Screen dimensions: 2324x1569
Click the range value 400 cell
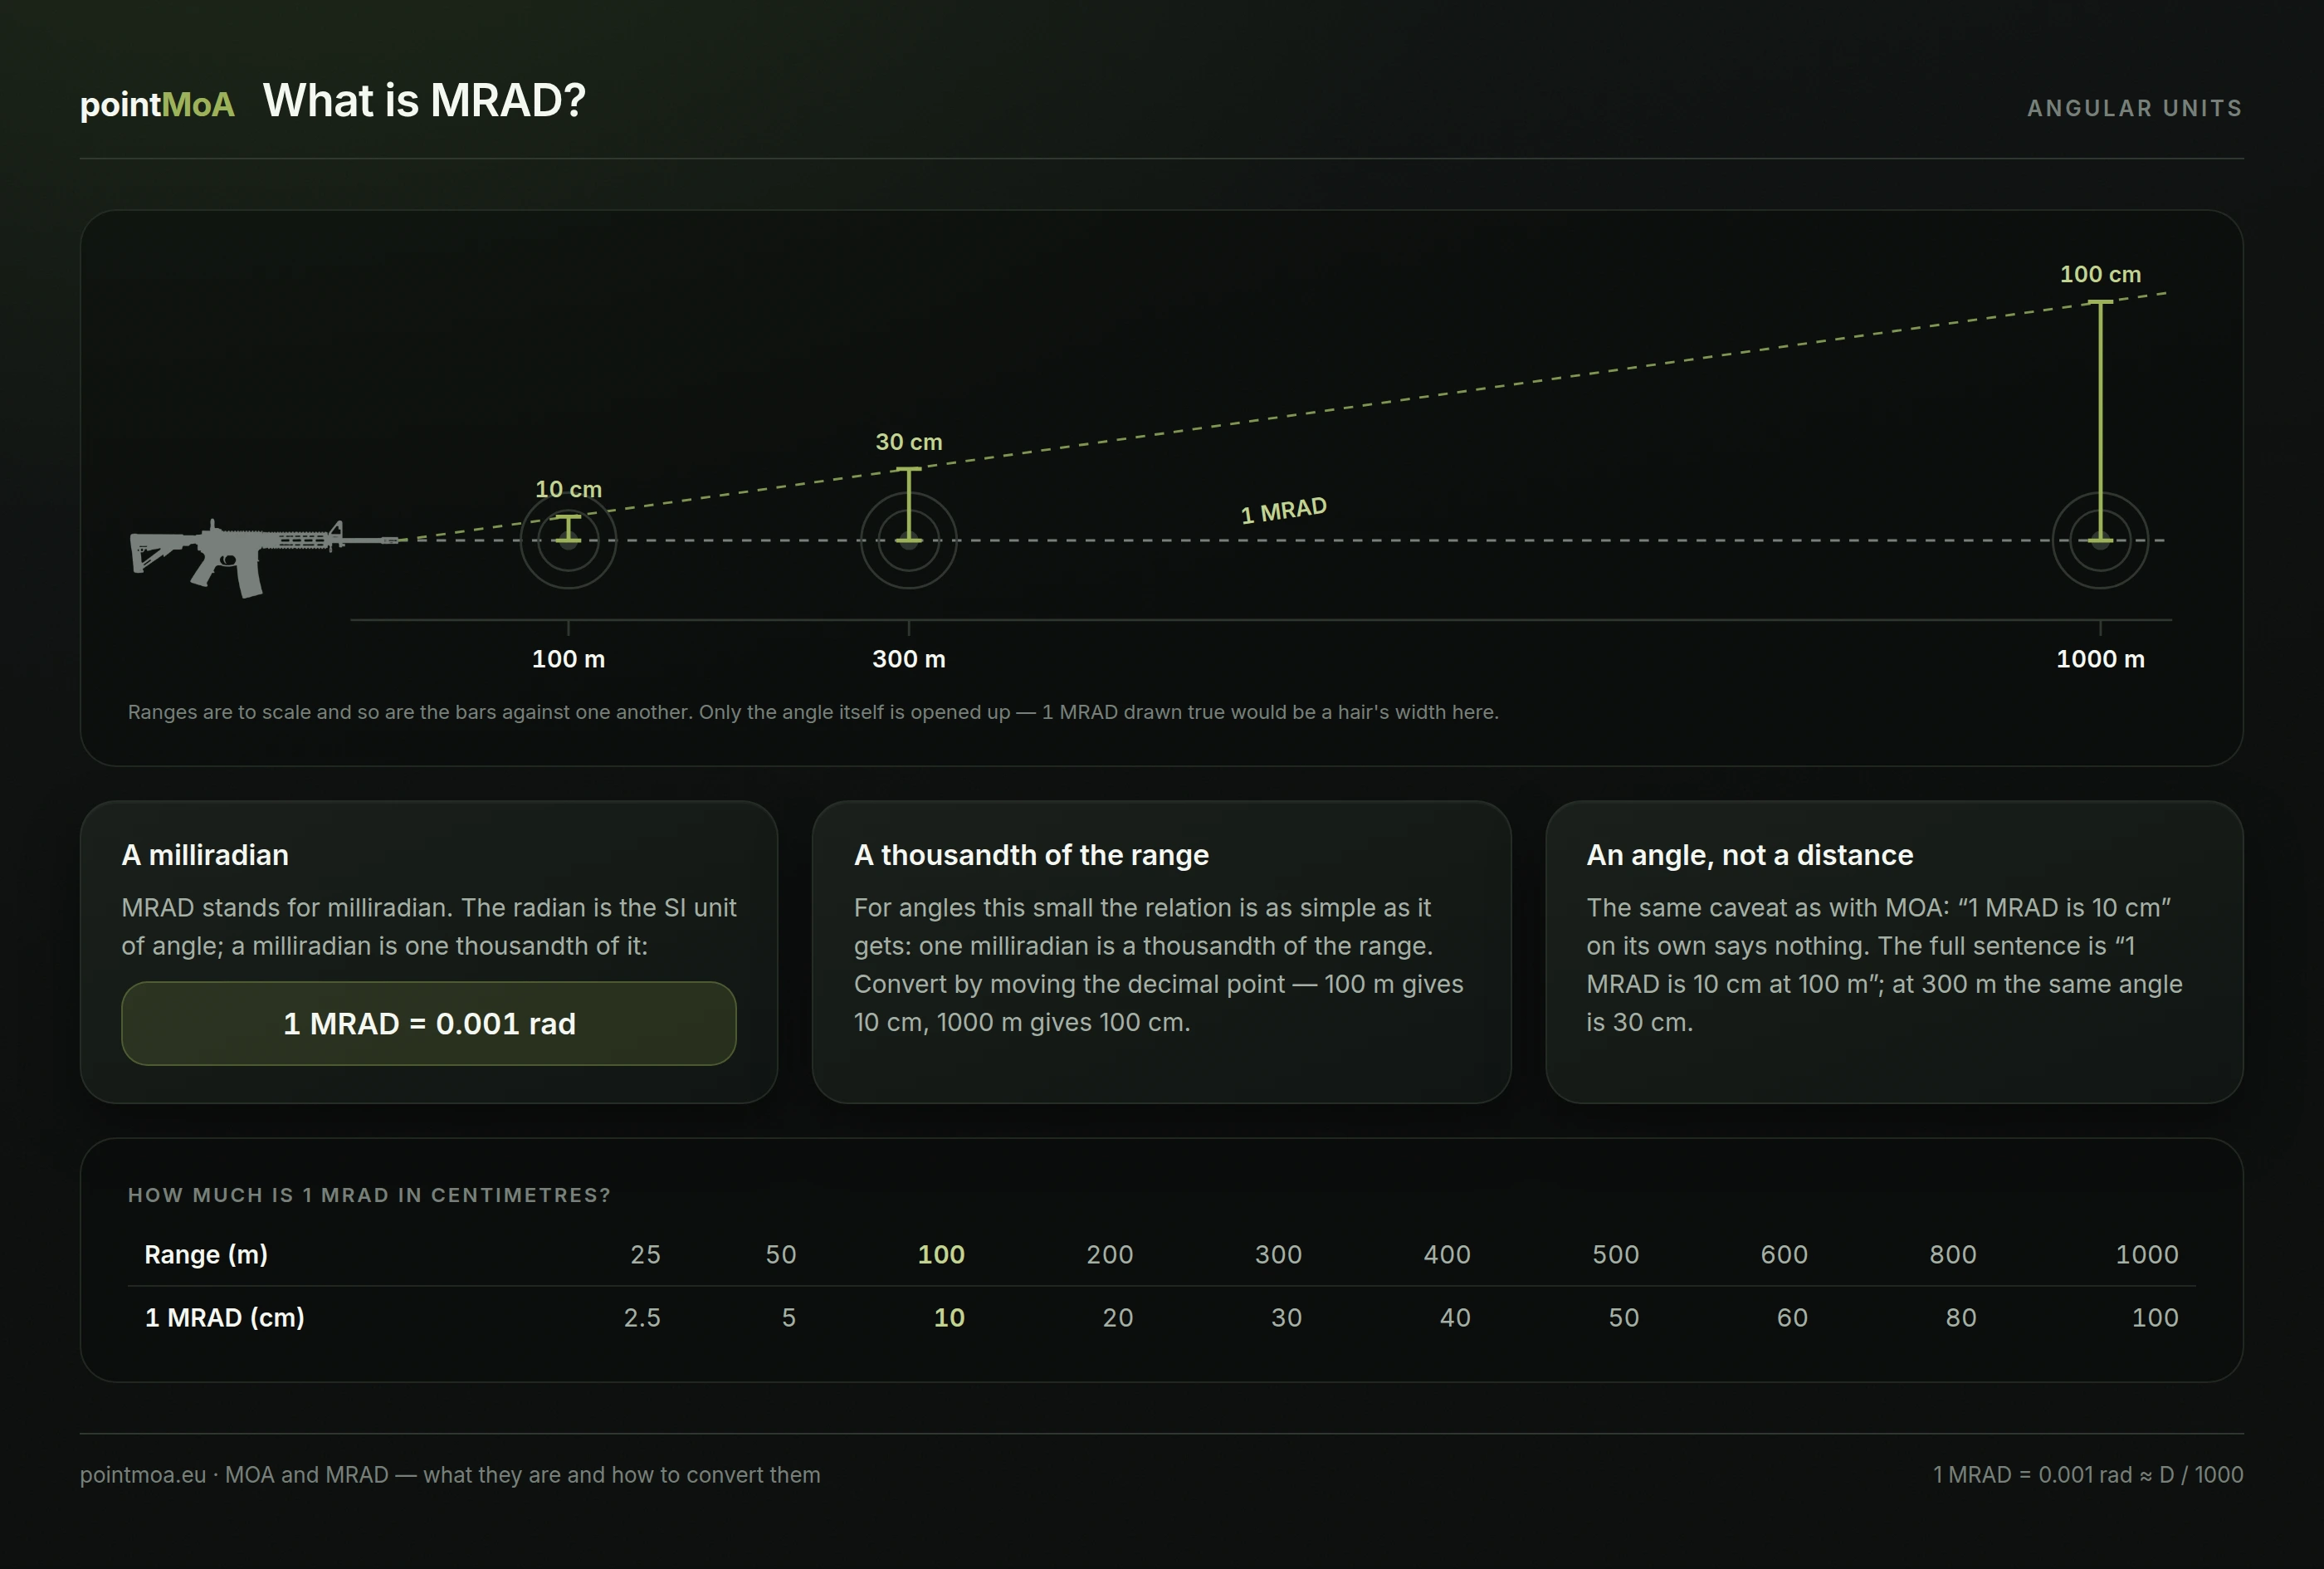pyautogui.click(x=1447, y=1255)
